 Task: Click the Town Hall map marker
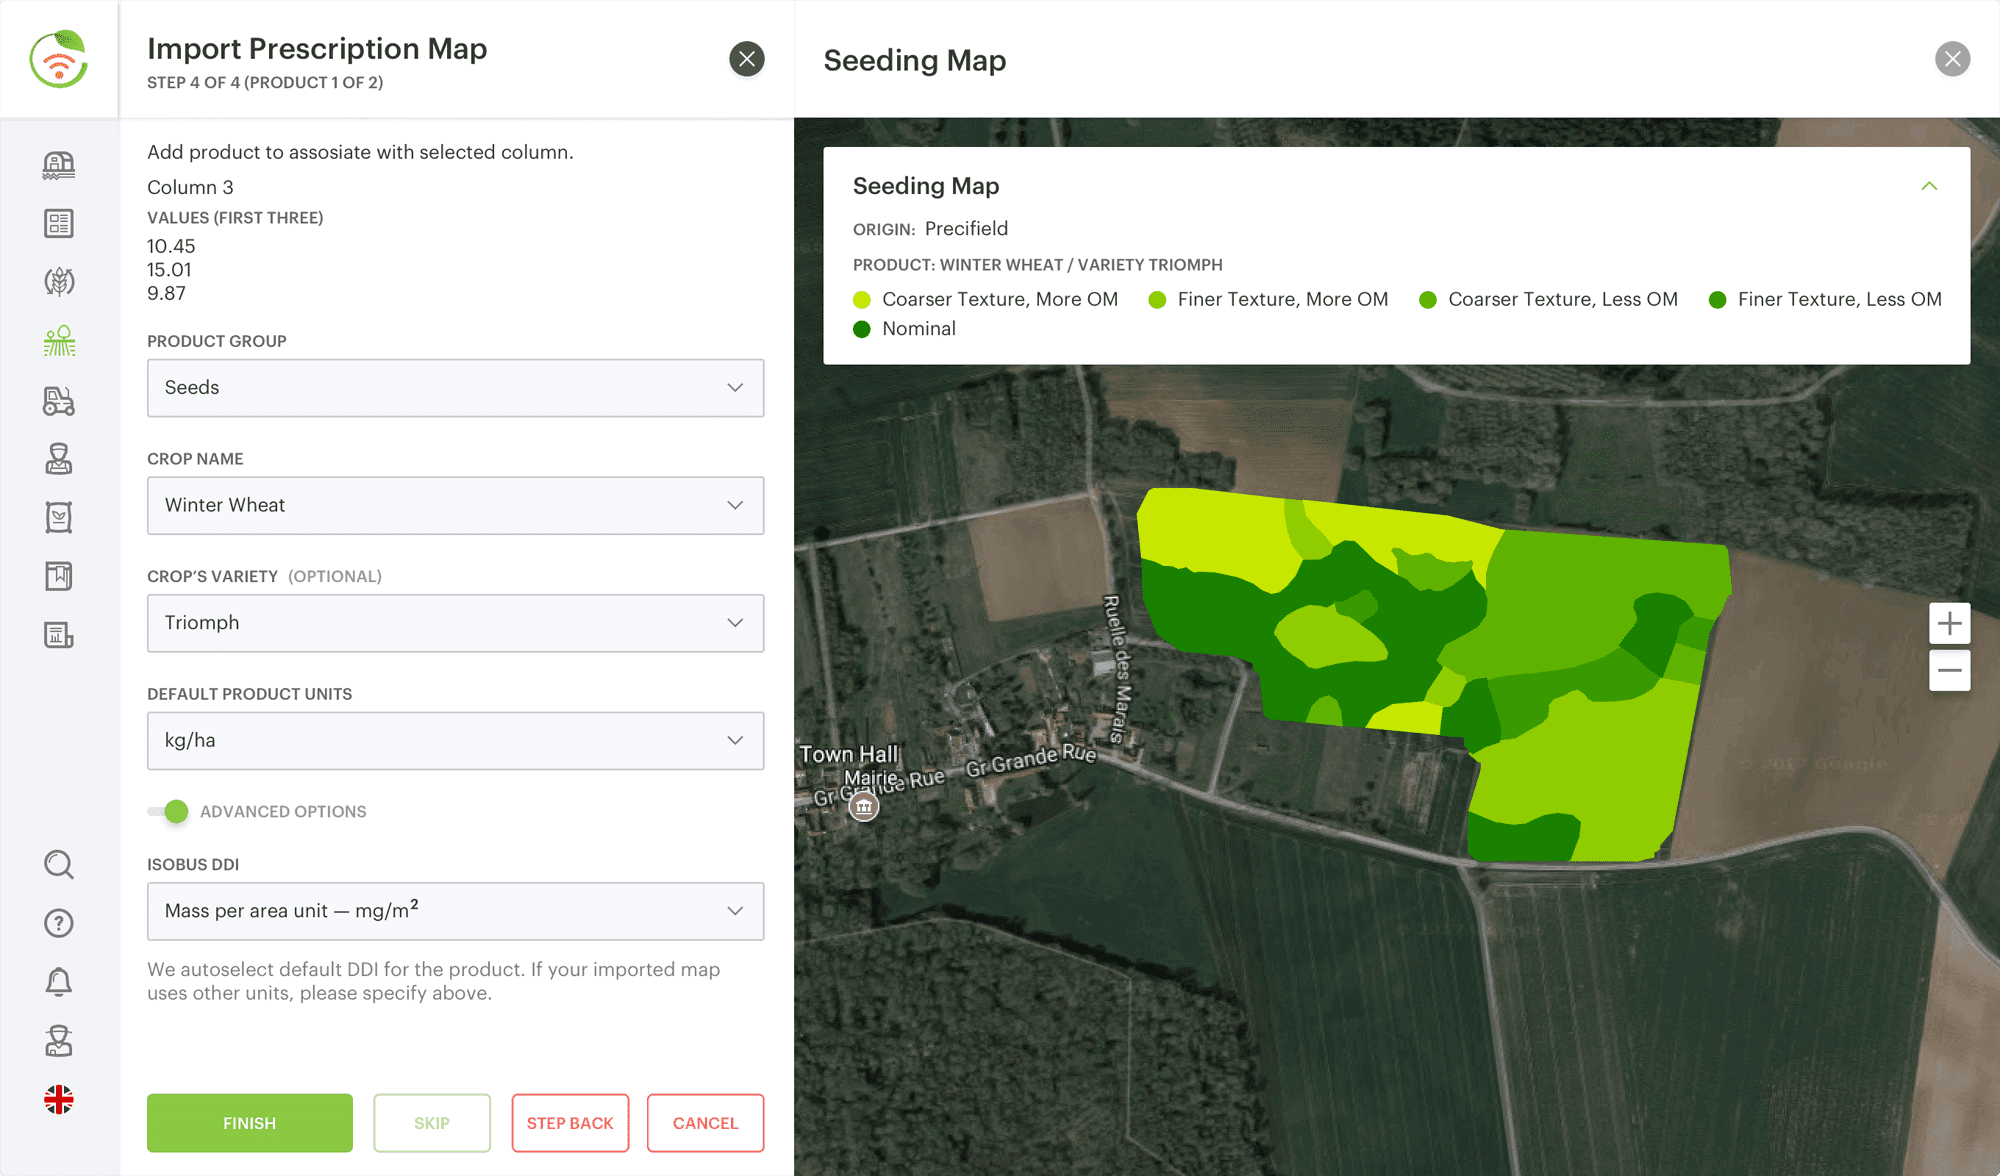tap(864, 806)
